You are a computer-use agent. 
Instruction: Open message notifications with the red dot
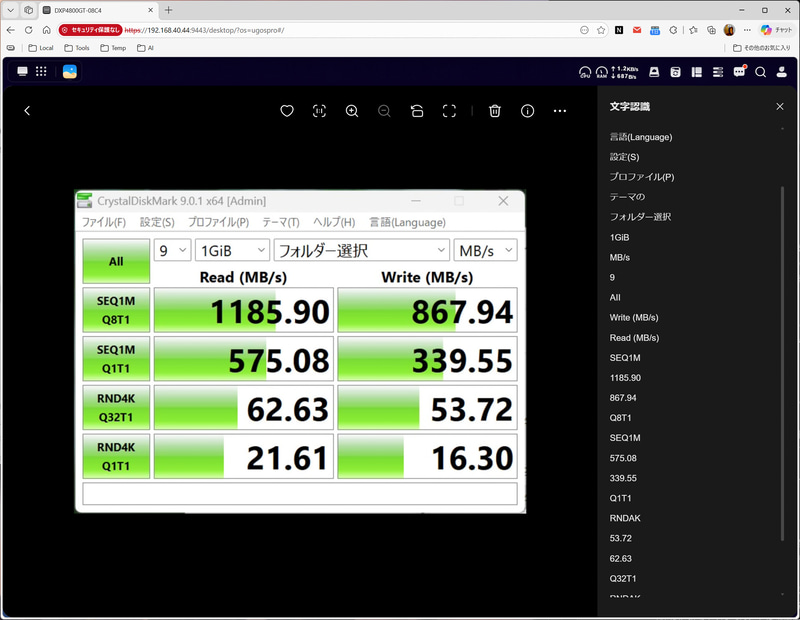tap(739, 72)
